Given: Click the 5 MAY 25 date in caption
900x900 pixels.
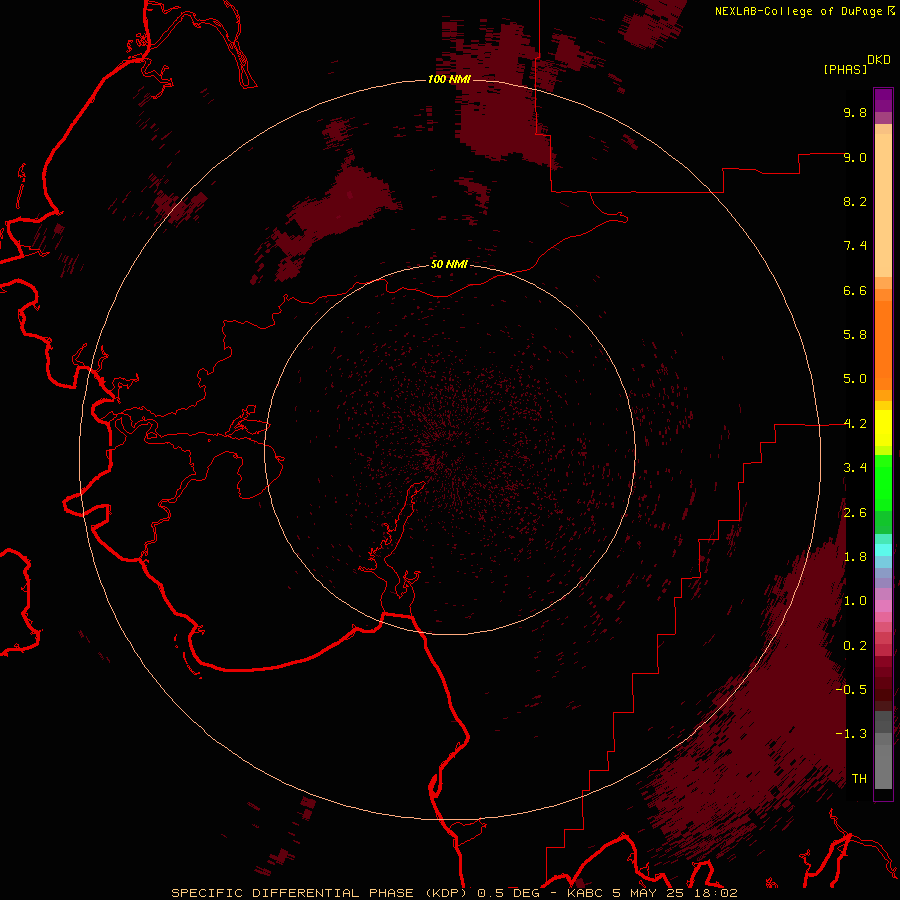Looking at the screenshot, I should tap(650, 893).
